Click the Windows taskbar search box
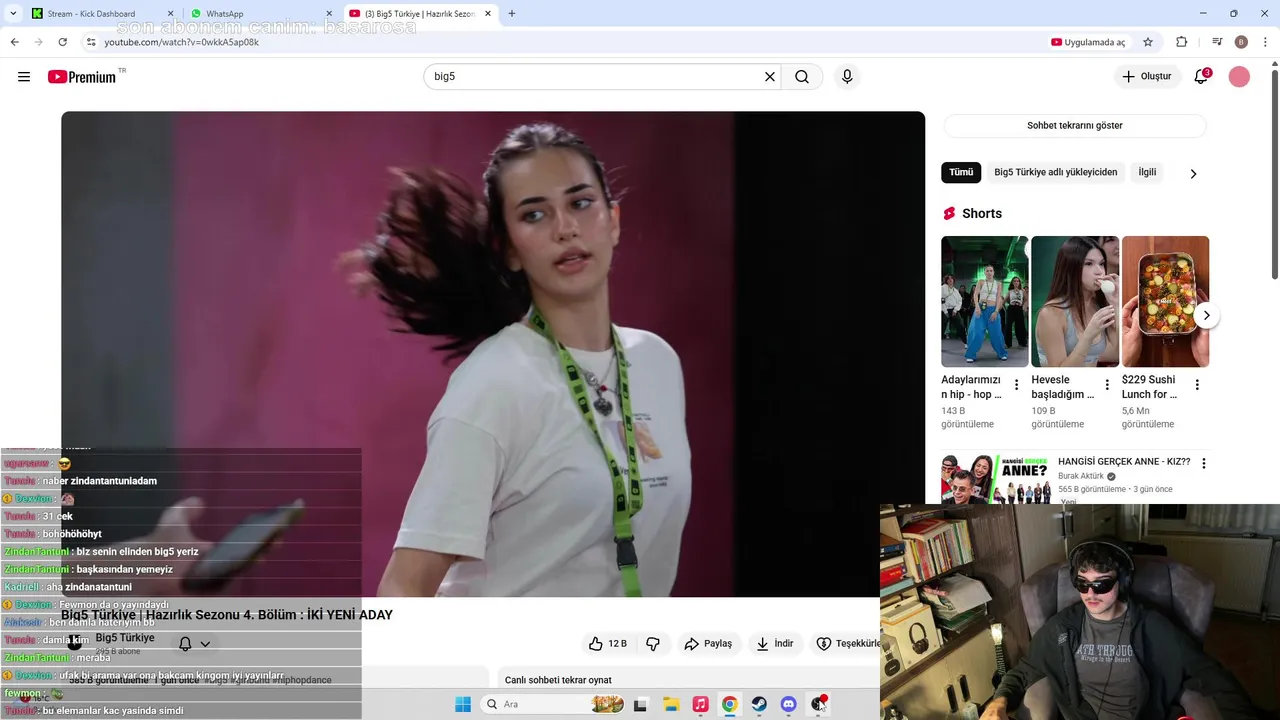1280x720 pixels. pyautogui.click(x=553, y=704)
